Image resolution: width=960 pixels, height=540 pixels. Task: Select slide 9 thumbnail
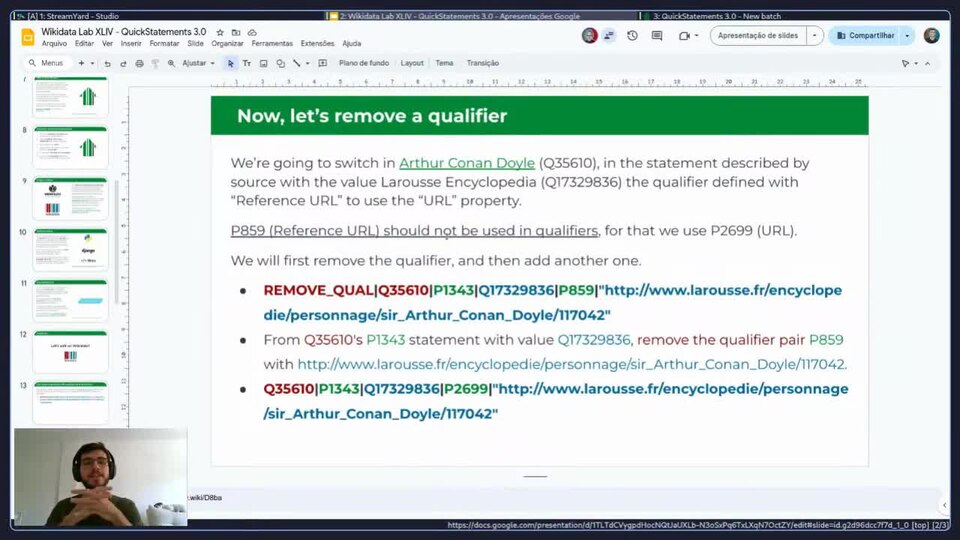click(x=70, y=198)
